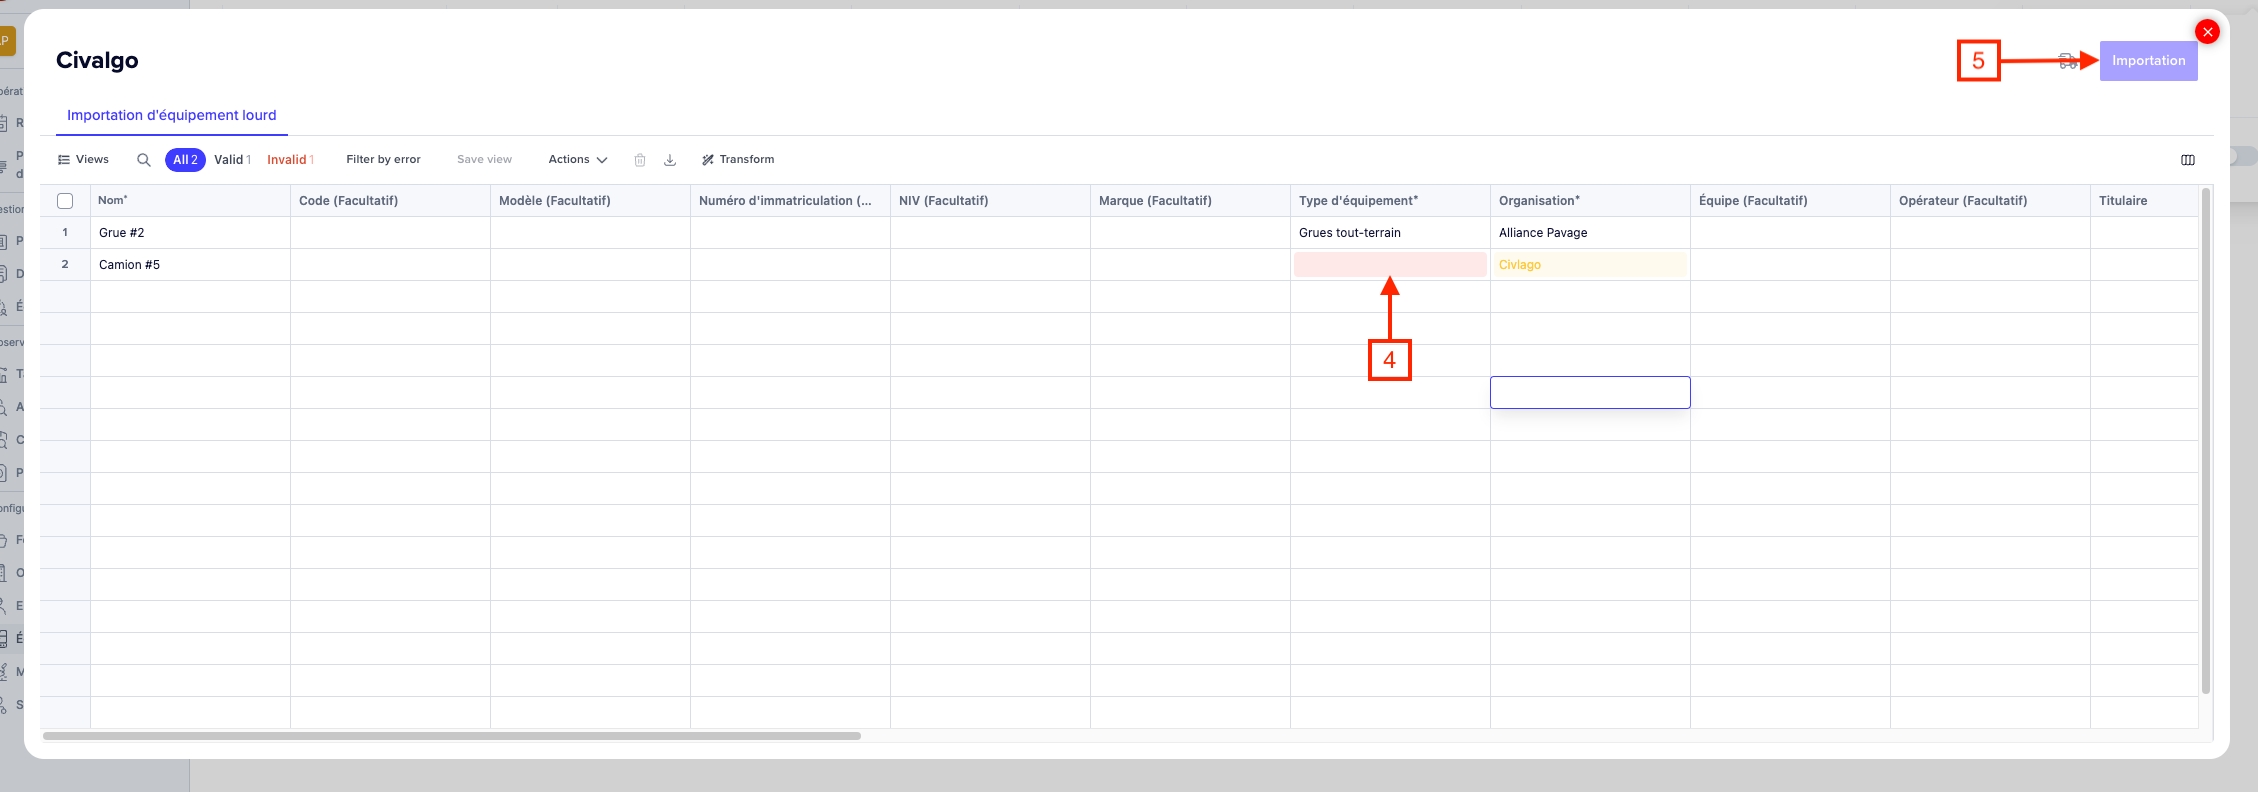Click the truck icon beside Importation
The width and height of the screenshot is (2258, 792).
[x=2068, y=61]
